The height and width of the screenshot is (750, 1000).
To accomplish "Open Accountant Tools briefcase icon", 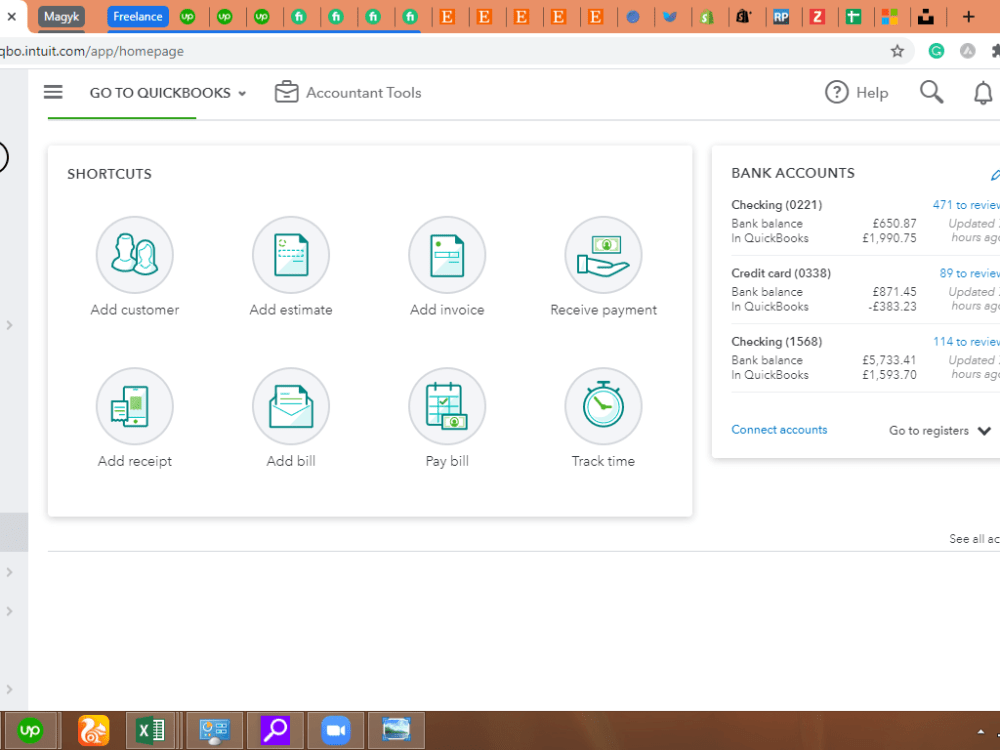I will [x=286, y=91].
